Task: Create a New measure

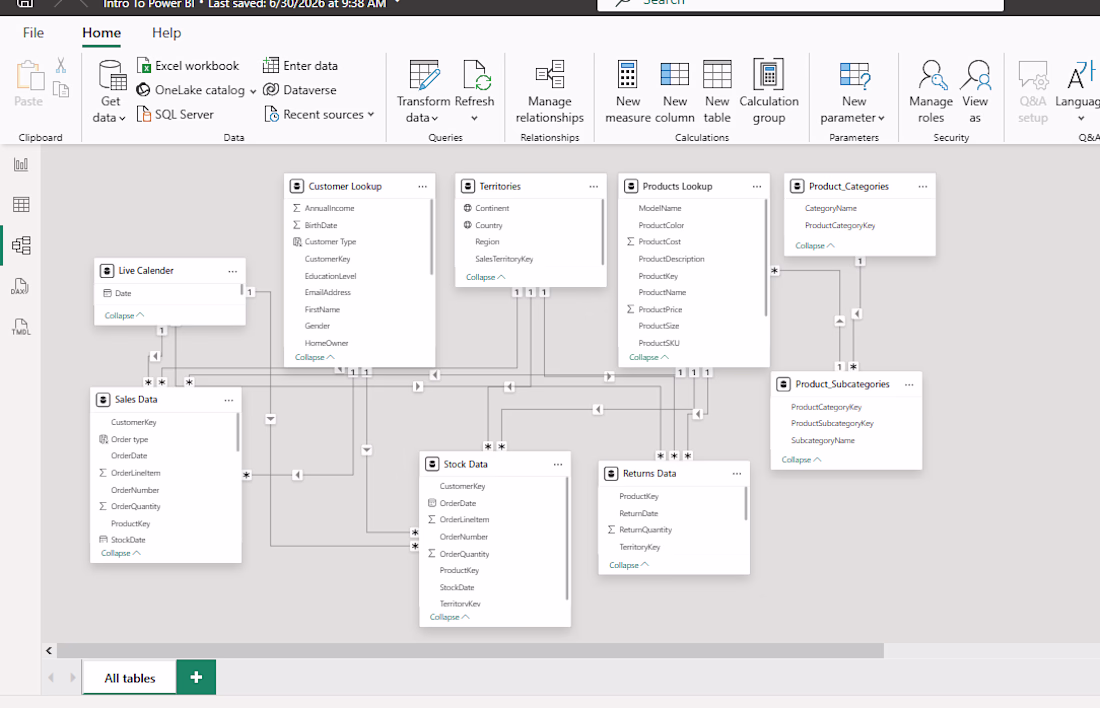Action: pos(628,91)
